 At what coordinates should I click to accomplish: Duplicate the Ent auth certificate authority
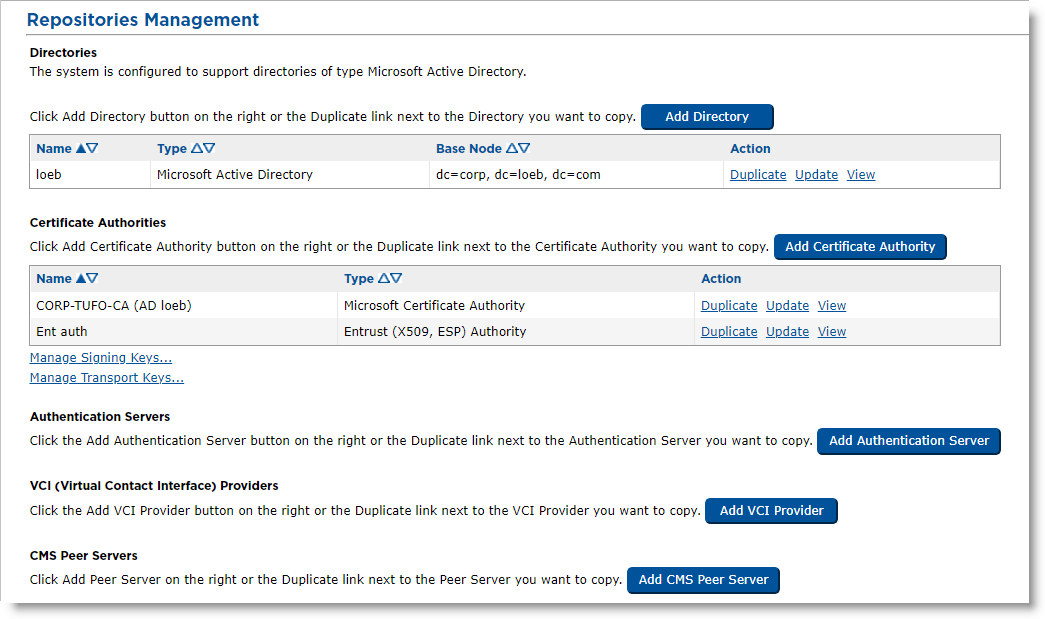(x=729, y=332)
